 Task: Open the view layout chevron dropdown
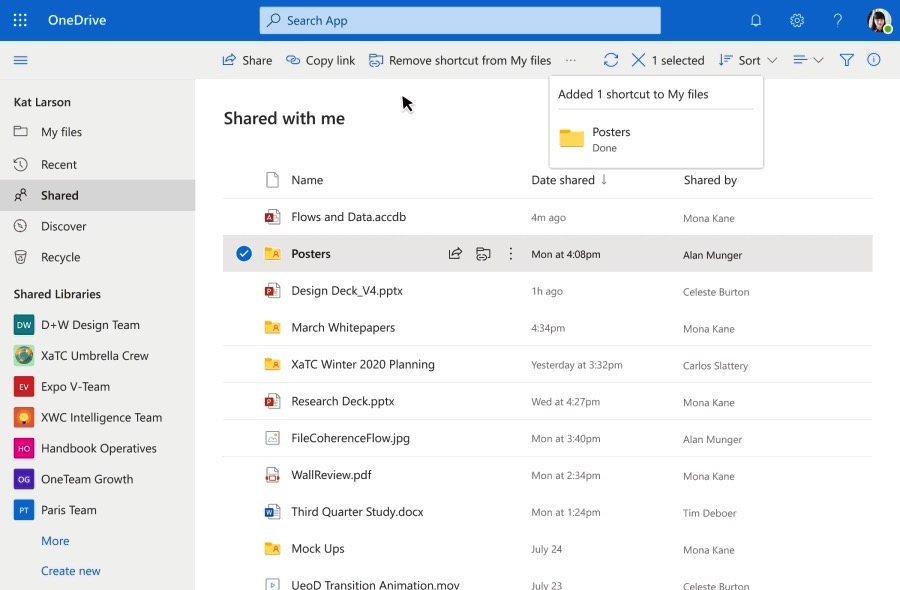click(806, 60)
